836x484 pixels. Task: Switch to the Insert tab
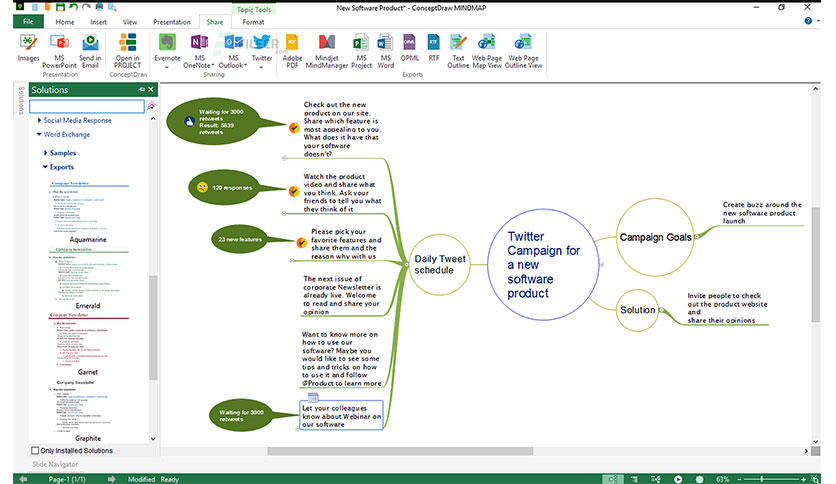pos(99,22)
